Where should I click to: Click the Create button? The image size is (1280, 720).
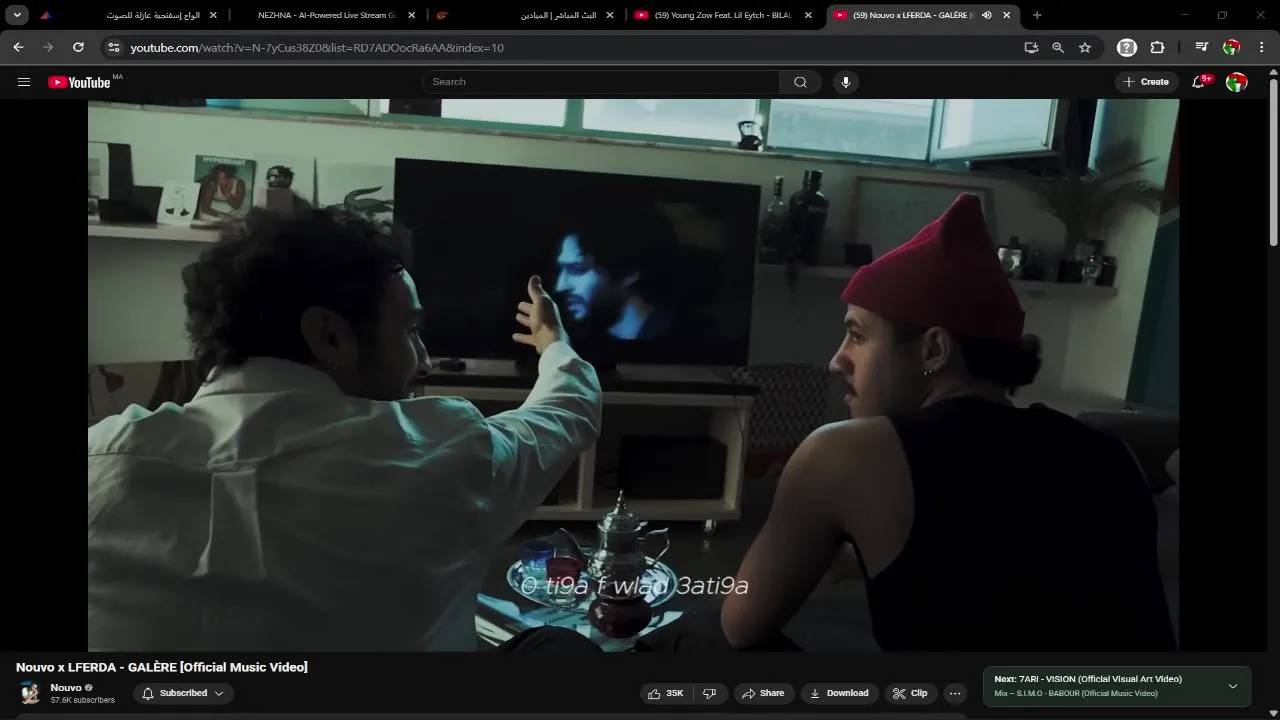pos(1146,82)
